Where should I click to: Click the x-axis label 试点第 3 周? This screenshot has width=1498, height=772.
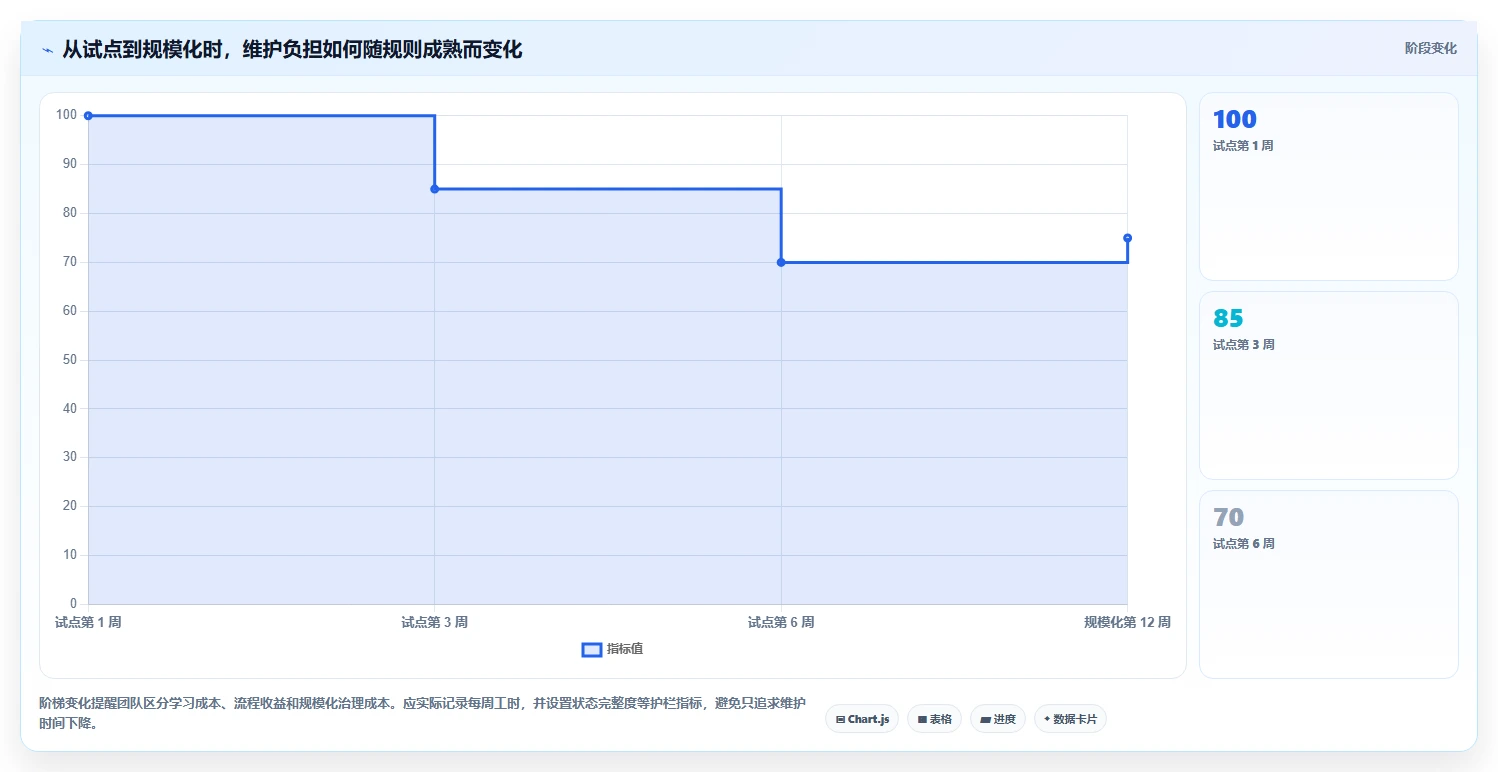coord(434,622)
